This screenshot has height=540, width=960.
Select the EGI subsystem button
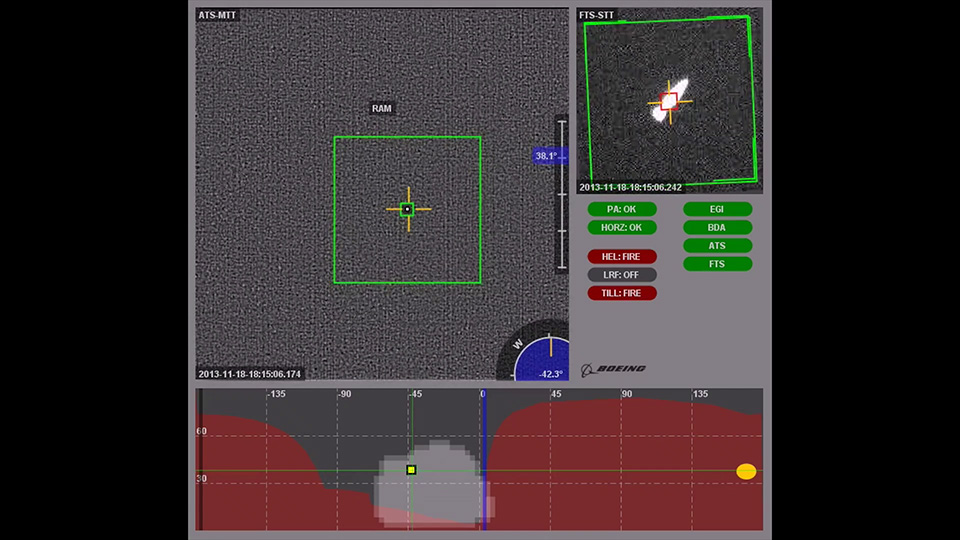click(x=717, y=209)
